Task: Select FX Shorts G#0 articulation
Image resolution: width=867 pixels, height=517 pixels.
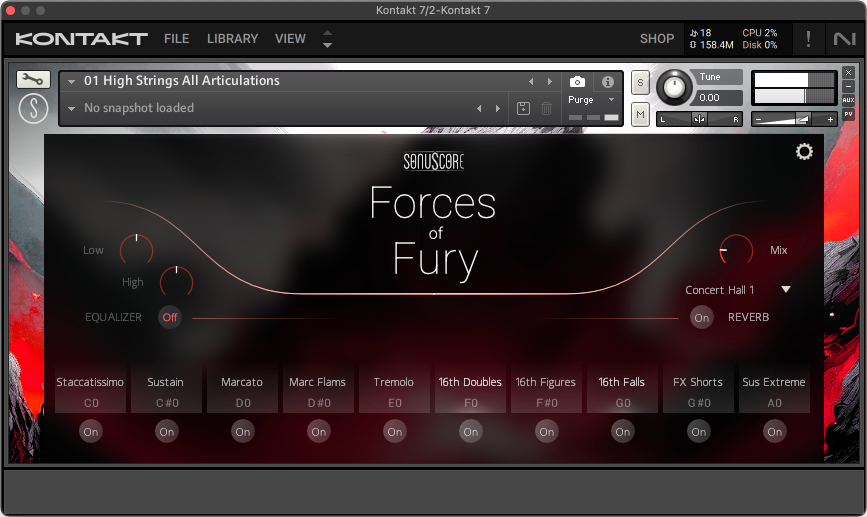Action: click(x=698, y=391)
